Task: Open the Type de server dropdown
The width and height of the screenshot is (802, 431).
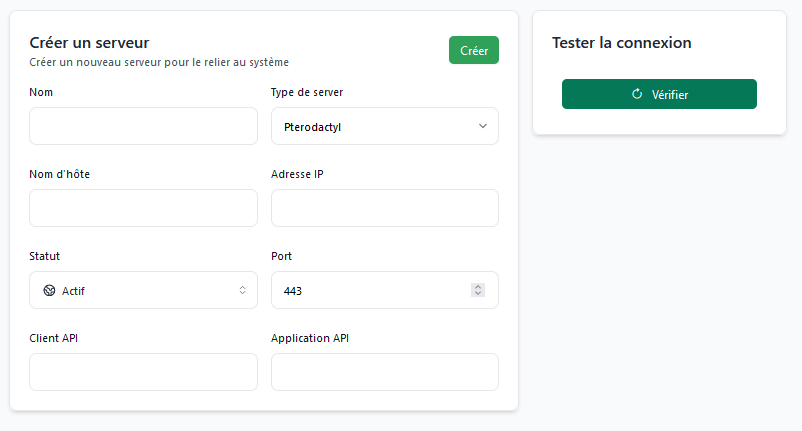Action: point(384,127)
